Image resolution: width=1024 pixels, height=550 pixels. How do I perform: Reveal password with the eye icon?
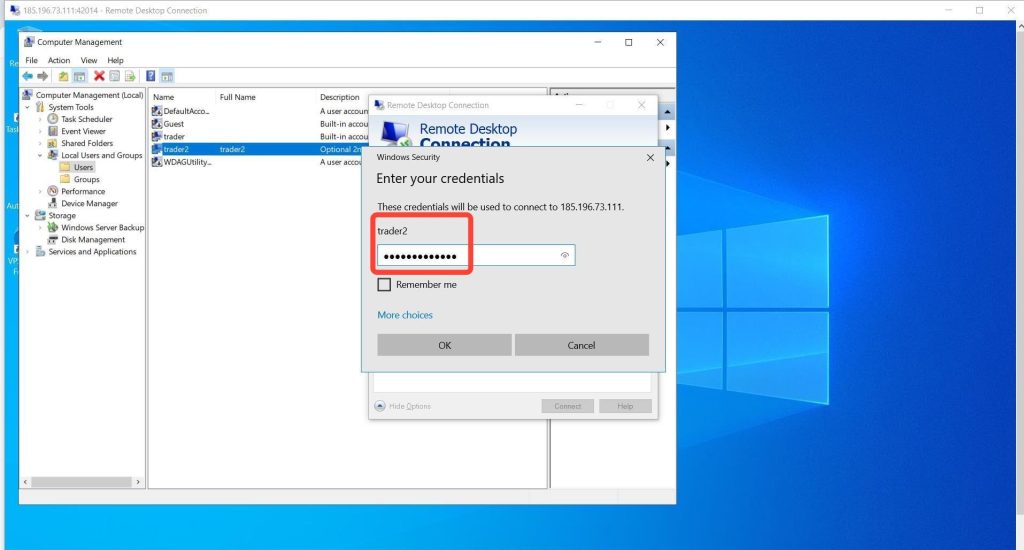click(565, 256)
